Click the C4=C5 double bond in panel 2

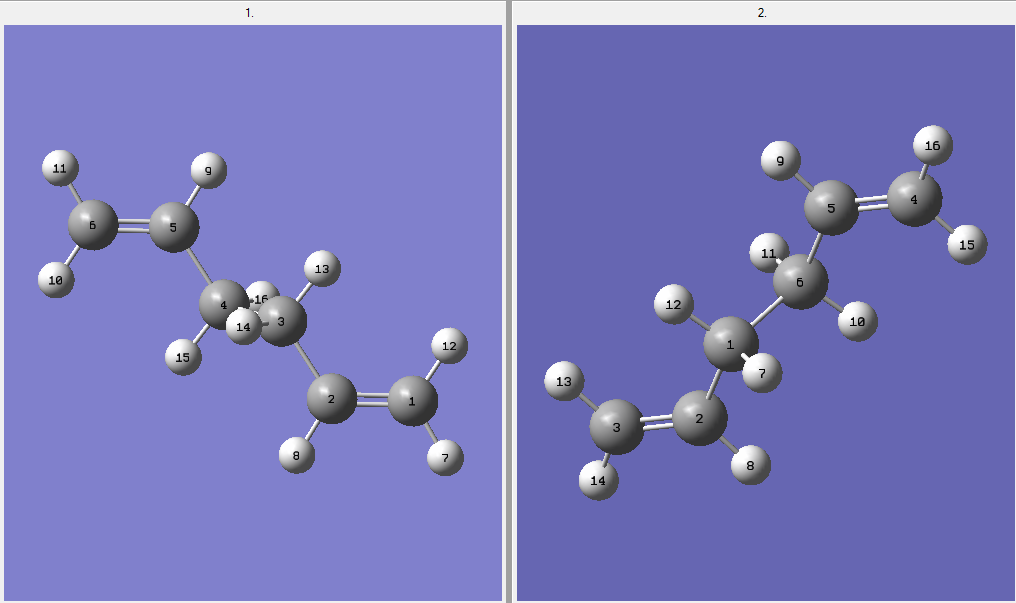(x=873, y=203)
